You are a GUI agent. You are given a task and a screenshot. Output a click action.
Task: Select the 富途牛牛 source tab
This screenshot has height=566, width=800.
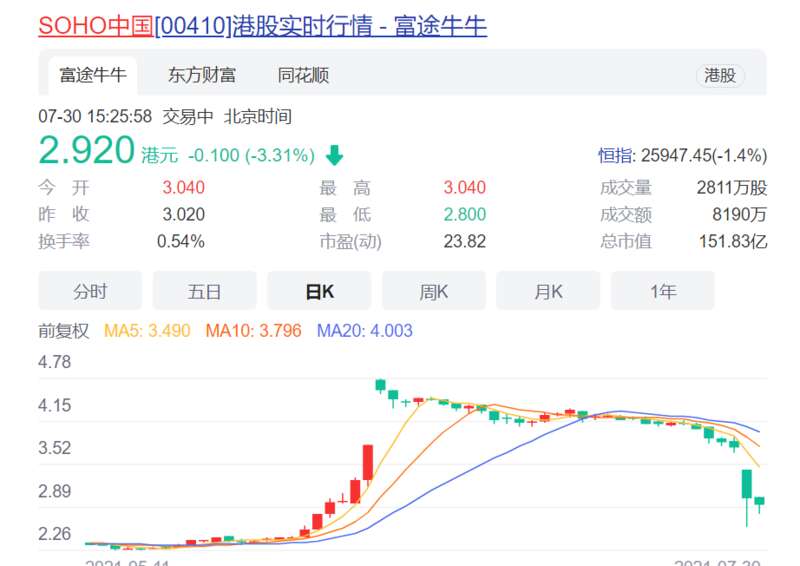(92, 76)
